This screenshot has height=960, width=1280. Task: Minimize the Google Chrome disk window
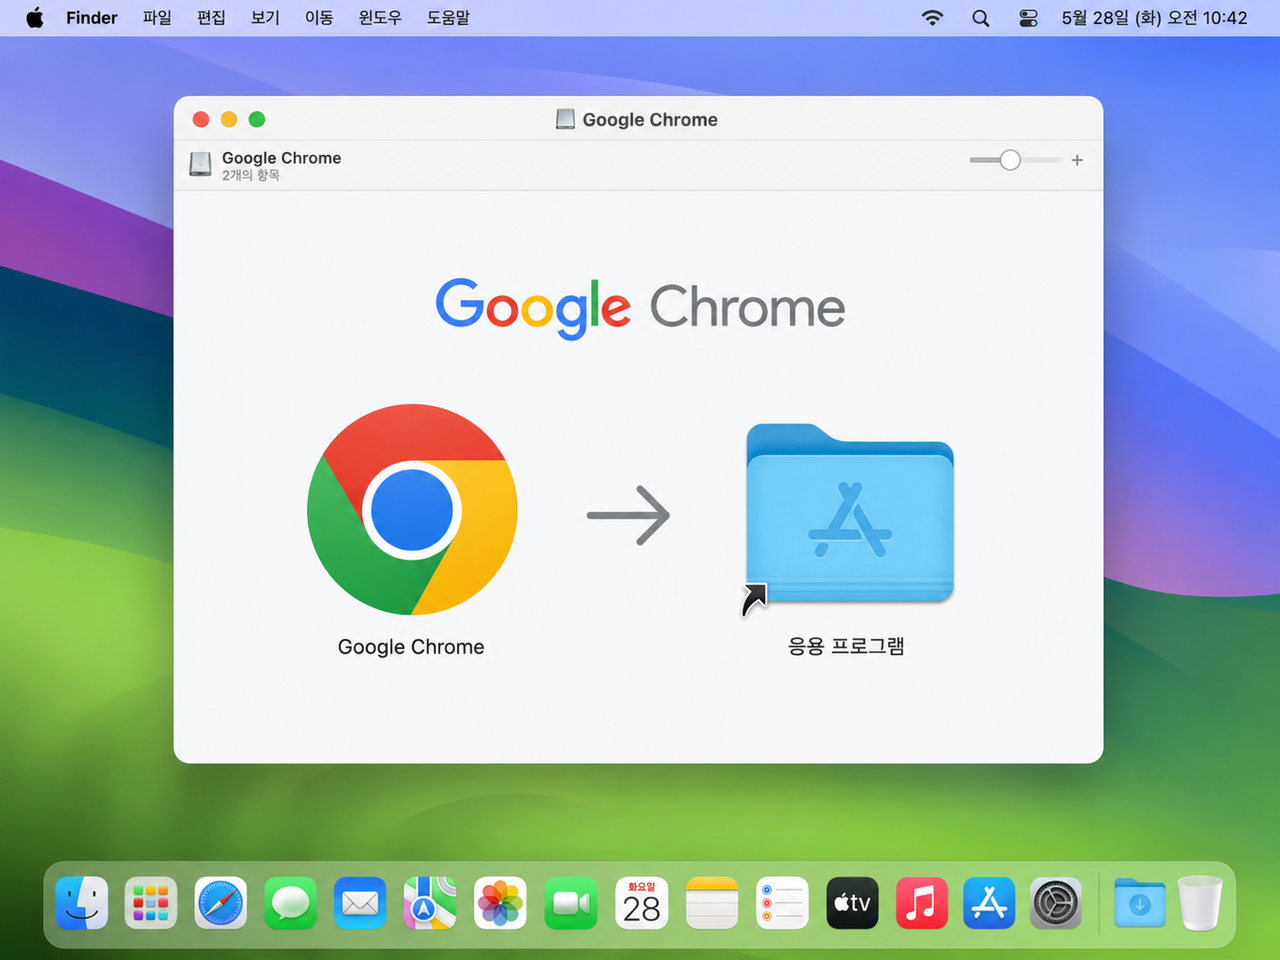(229, 119)
